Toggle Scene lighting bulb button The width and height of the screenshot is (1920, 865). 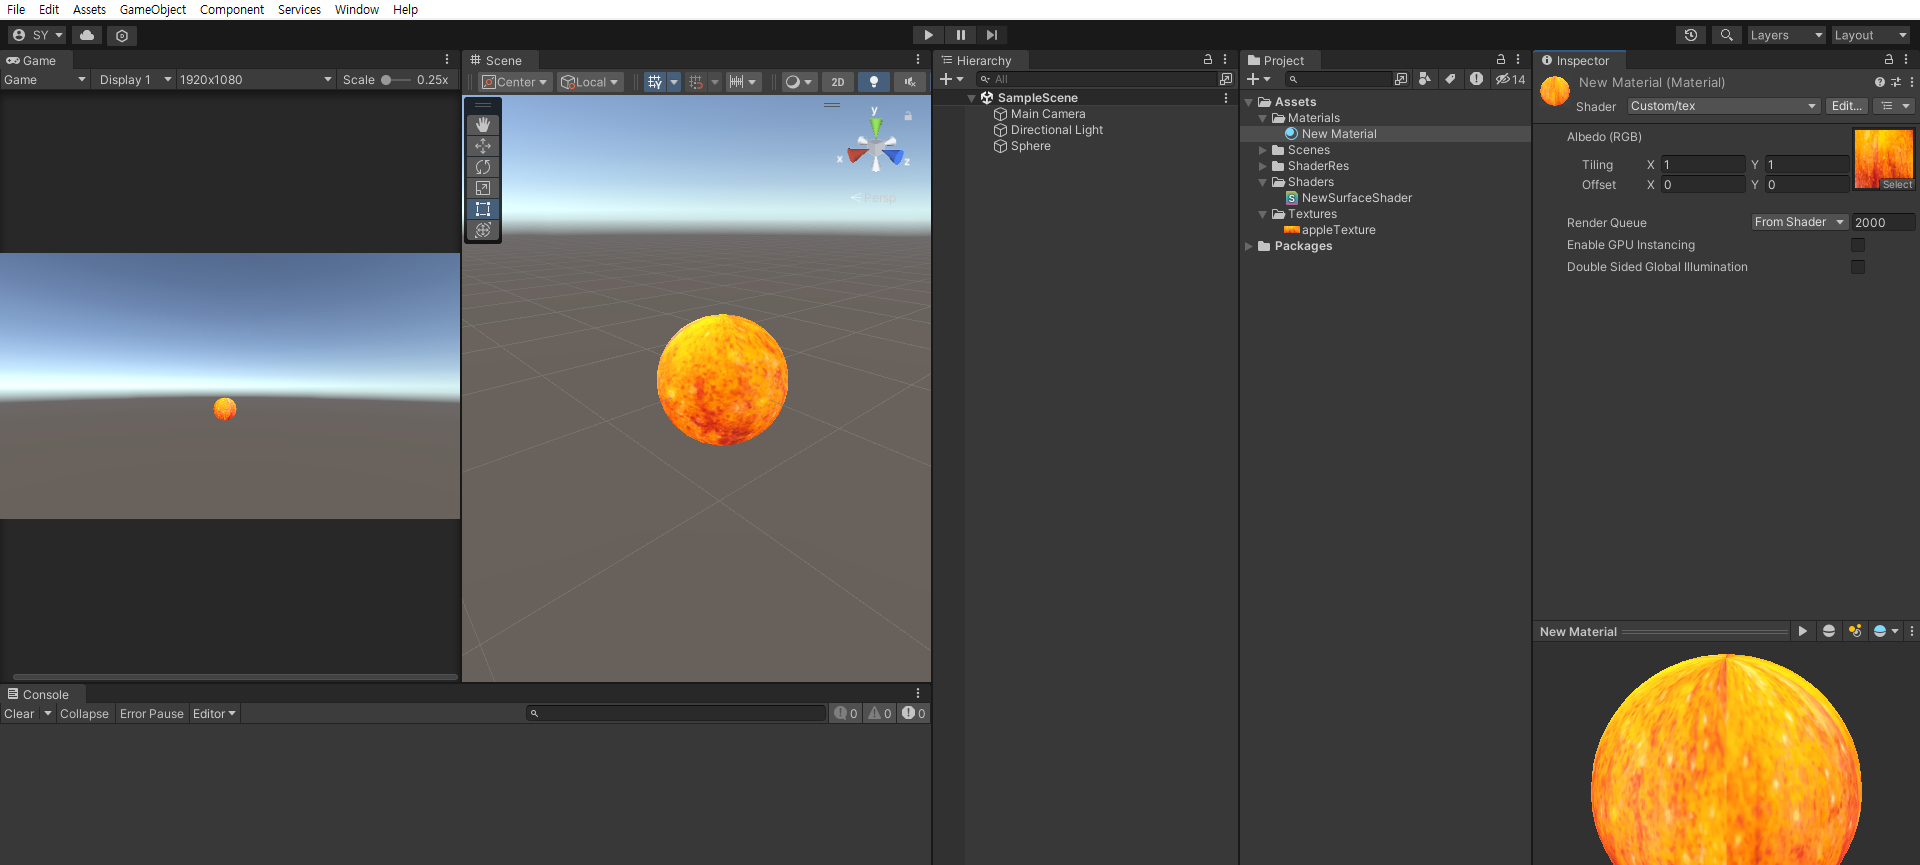(x=874, y=82)
